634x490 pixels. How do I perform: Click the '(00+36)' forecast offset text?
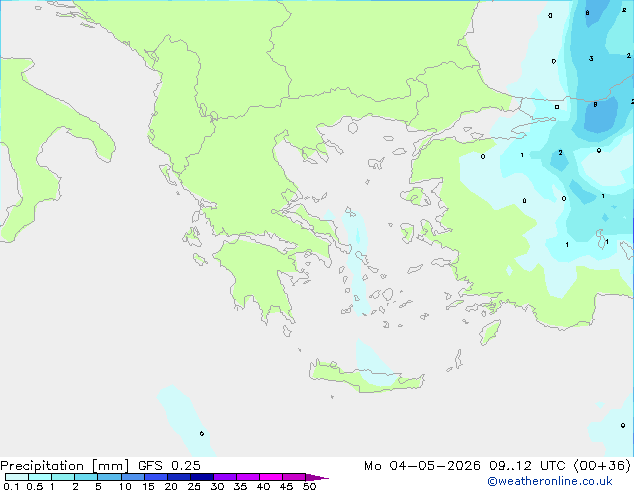[602, 466]
